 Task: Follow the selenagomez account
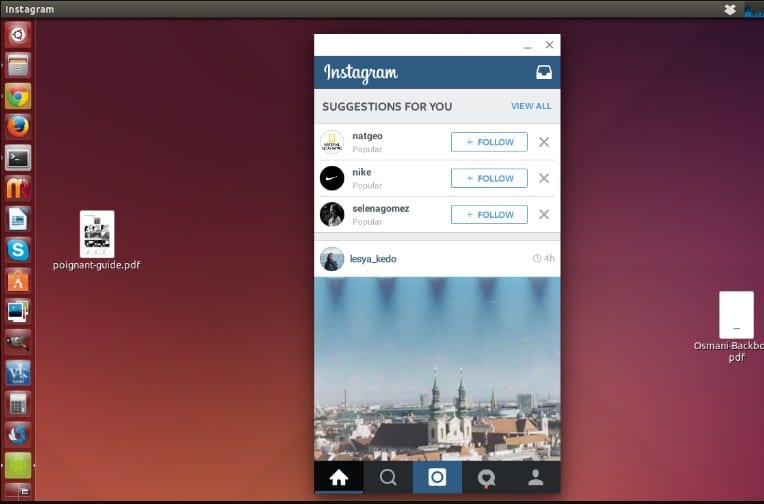coord(489,214)
